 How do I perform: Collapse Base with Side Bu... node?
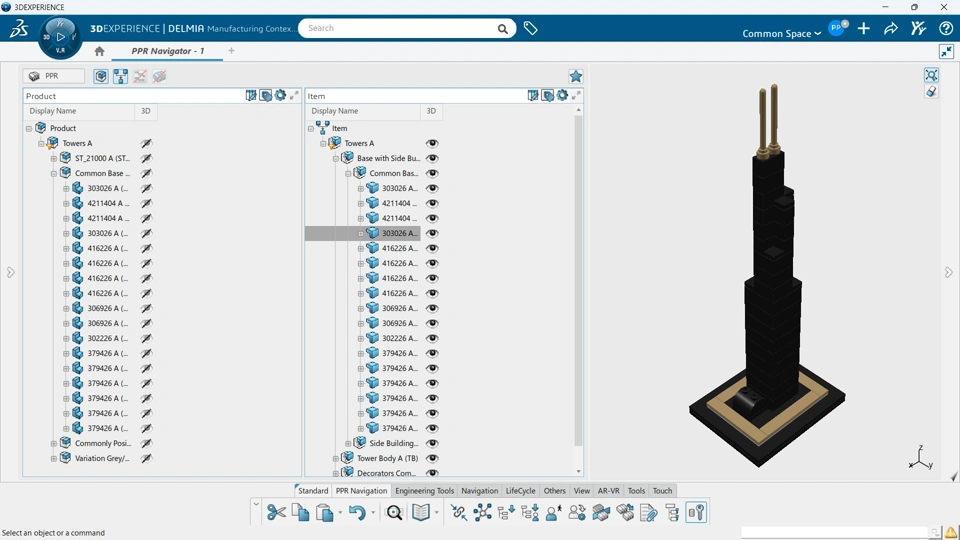point(336,159)
